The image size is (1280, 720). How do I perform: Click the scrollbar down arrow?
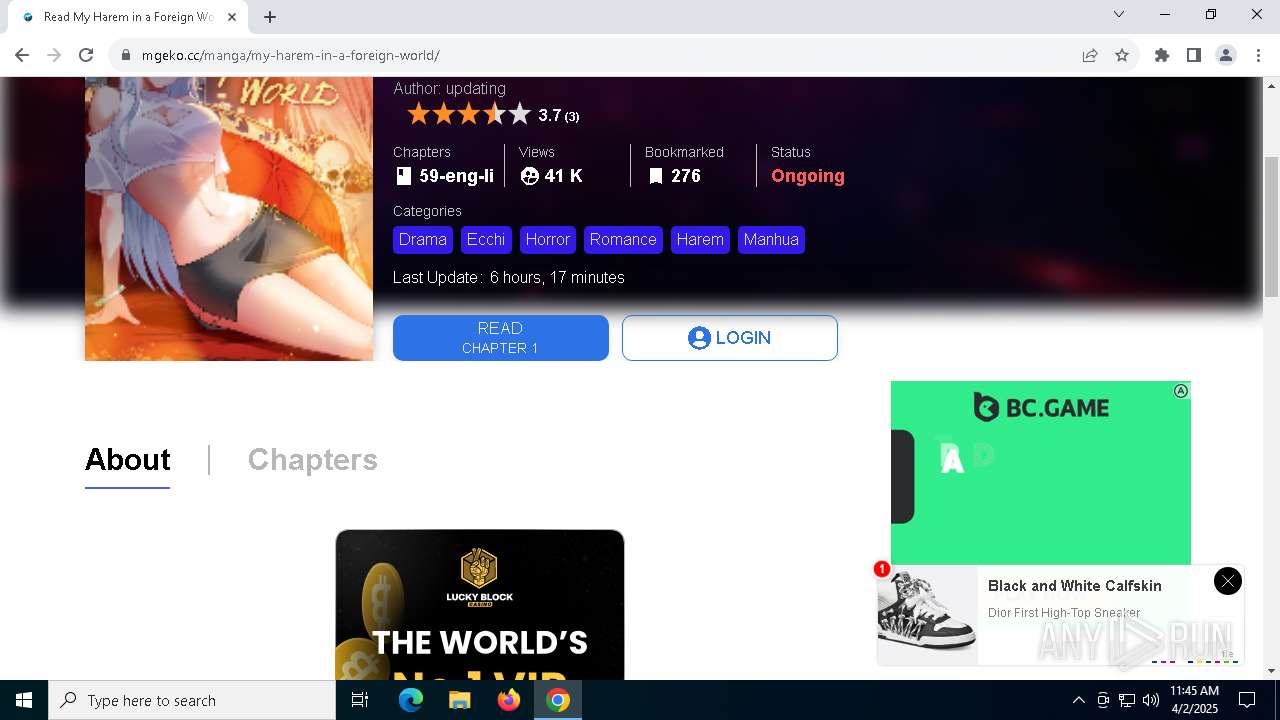tap(1271, 671)
